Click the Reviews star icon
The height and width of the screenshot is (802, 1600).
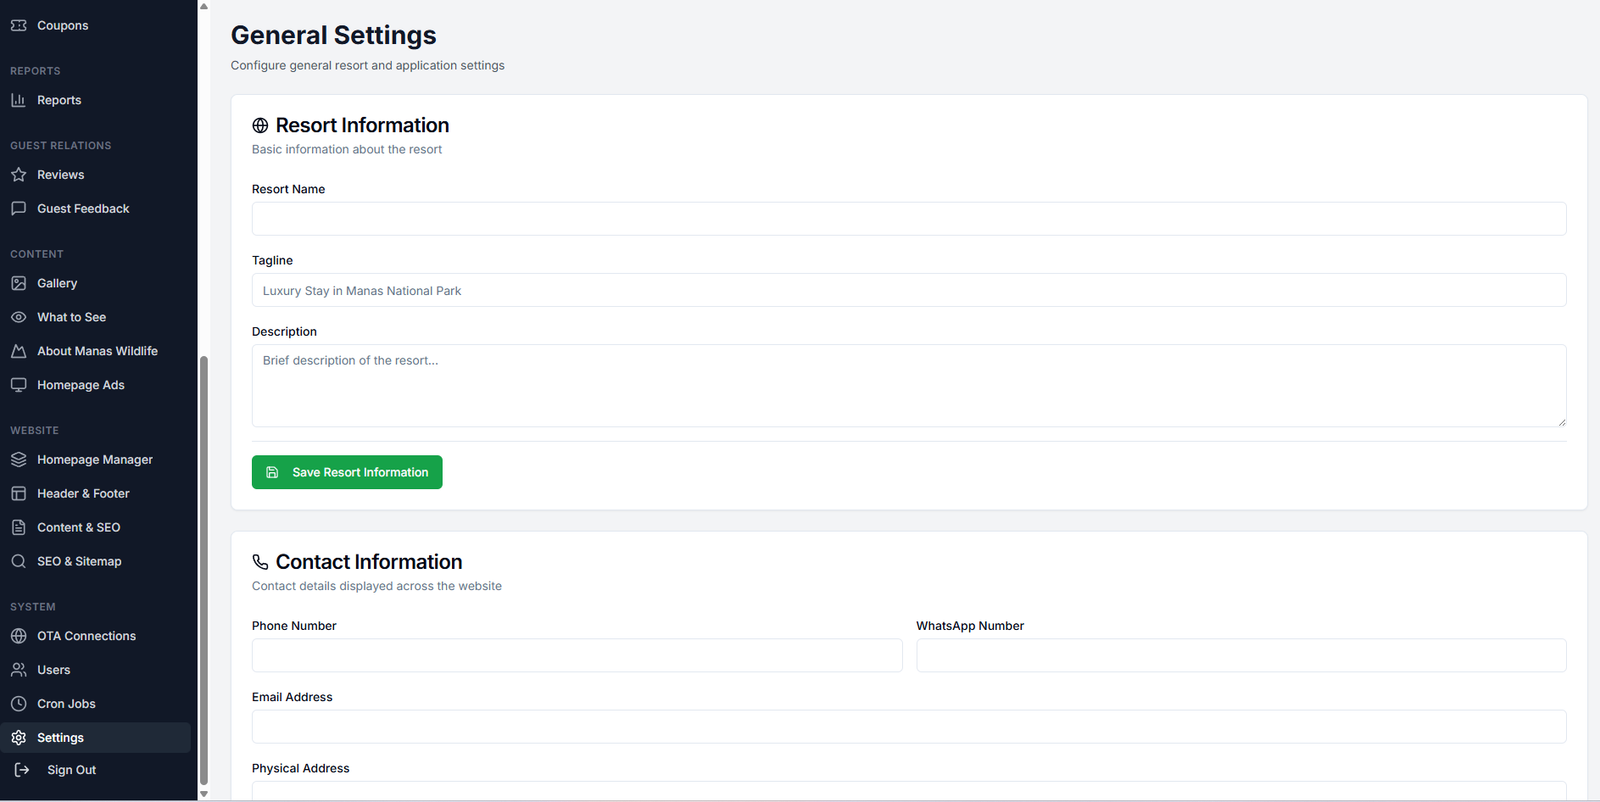point(18,175)
